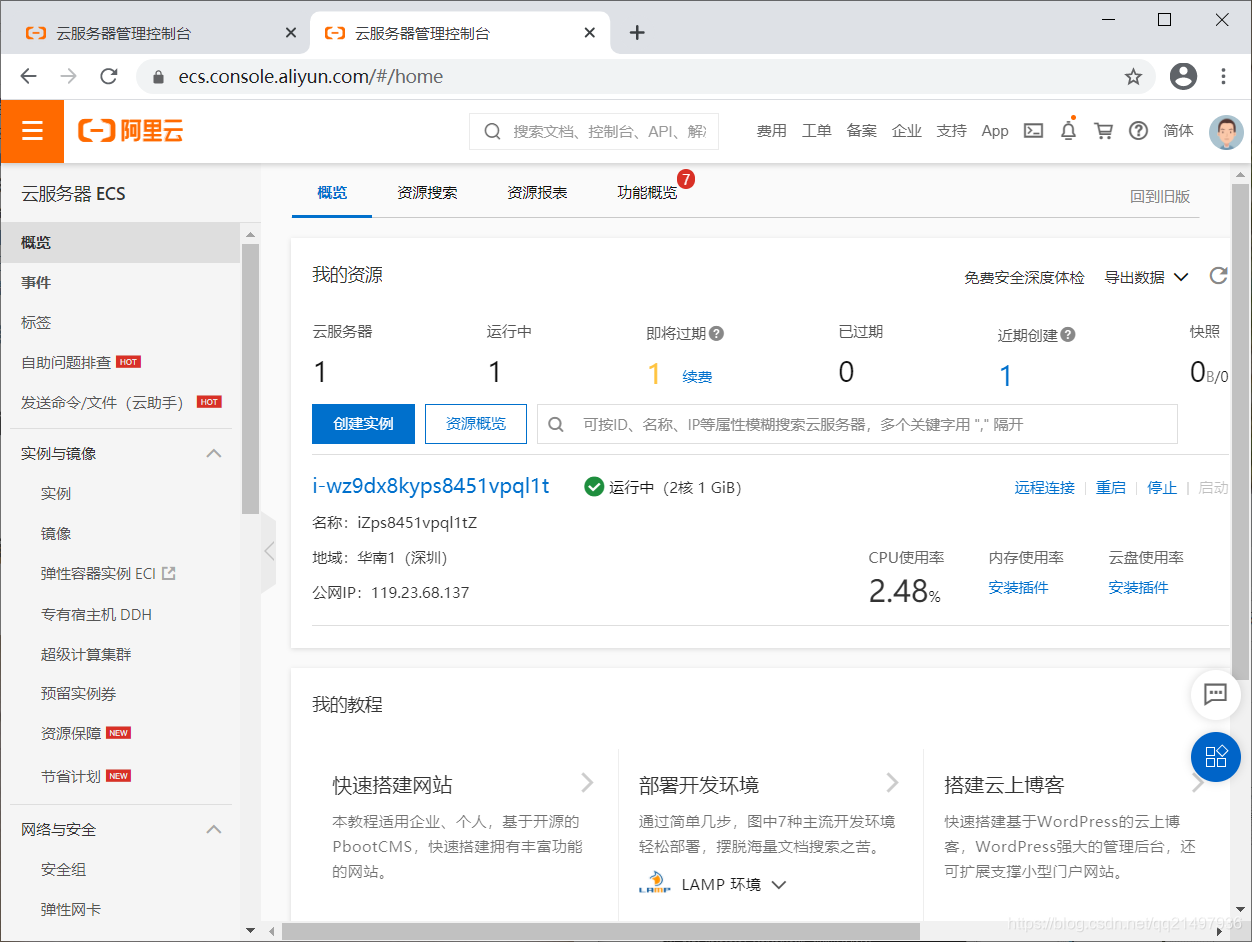This screenshot has width=1252, height=942.
Task: Click the LAMP environment icon
Action: point(655,884)
